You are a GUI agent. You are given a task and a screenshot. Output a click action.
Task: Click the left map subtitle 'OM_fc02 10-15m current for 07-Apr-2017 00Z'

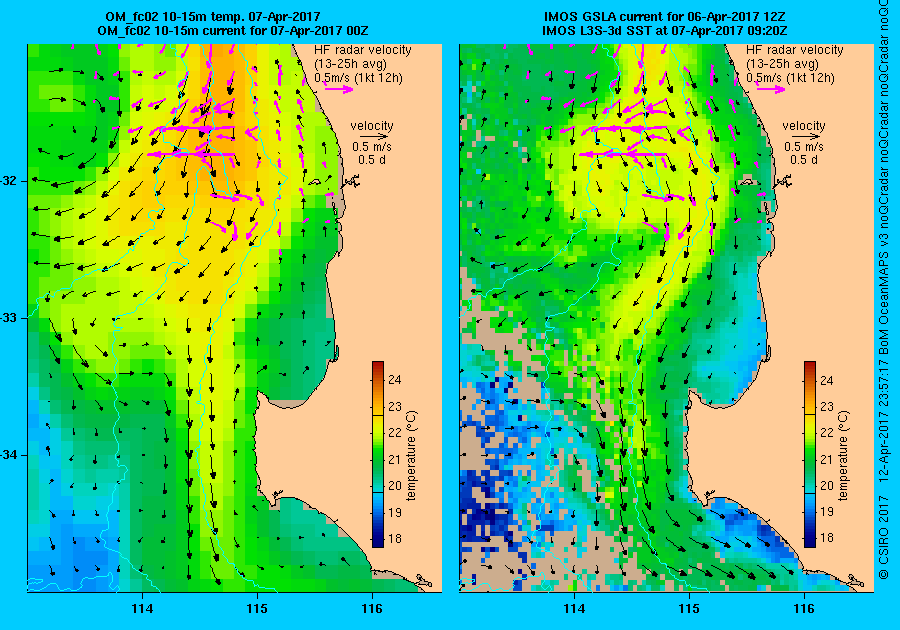pos(233,30)
